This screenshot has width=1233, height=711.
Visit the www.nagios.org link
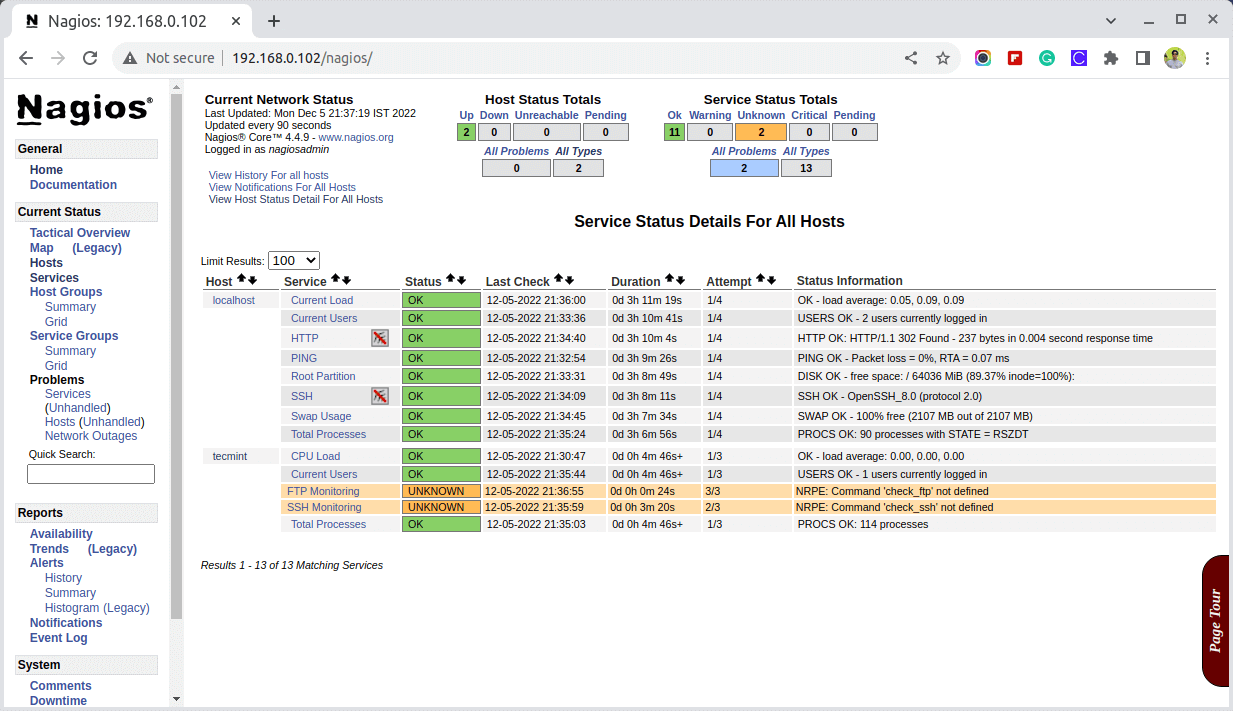(x=355, y=137)
